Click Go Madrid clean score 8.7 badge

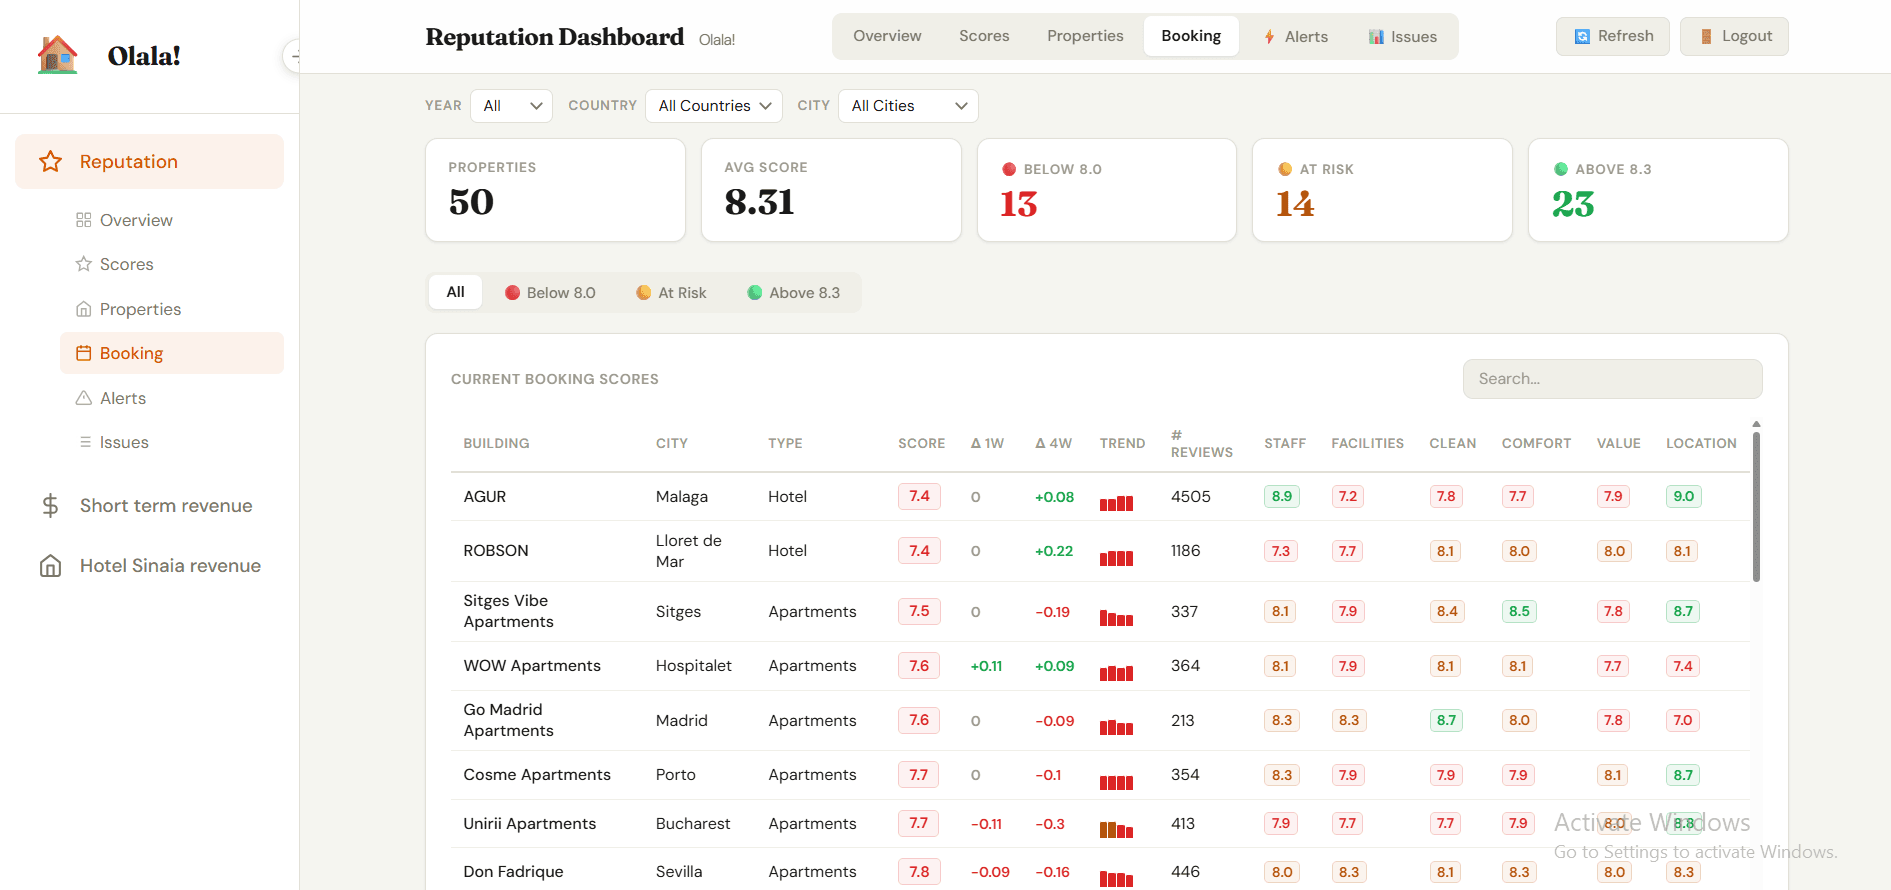pyautogui.click(x=1446, y=721)
